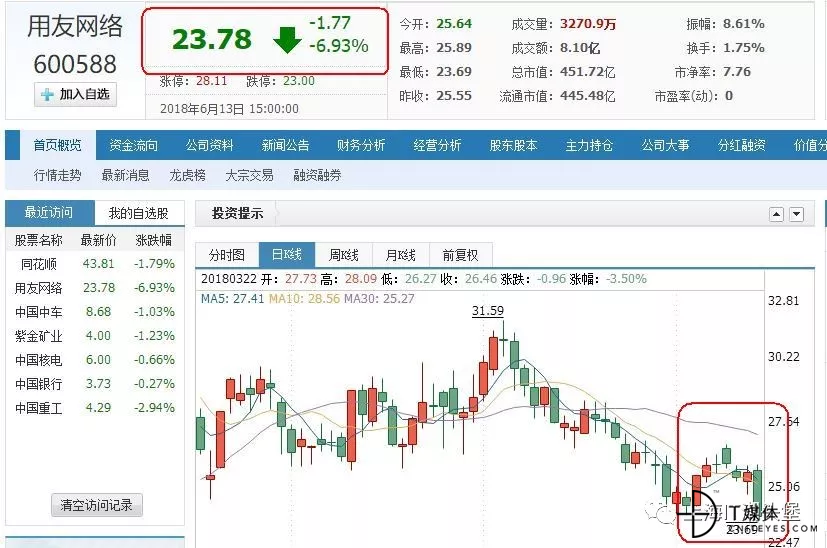Screen dimensions: 827x548
Task: Click the 涨跌幅 column header
Action: tap(154, 241)
